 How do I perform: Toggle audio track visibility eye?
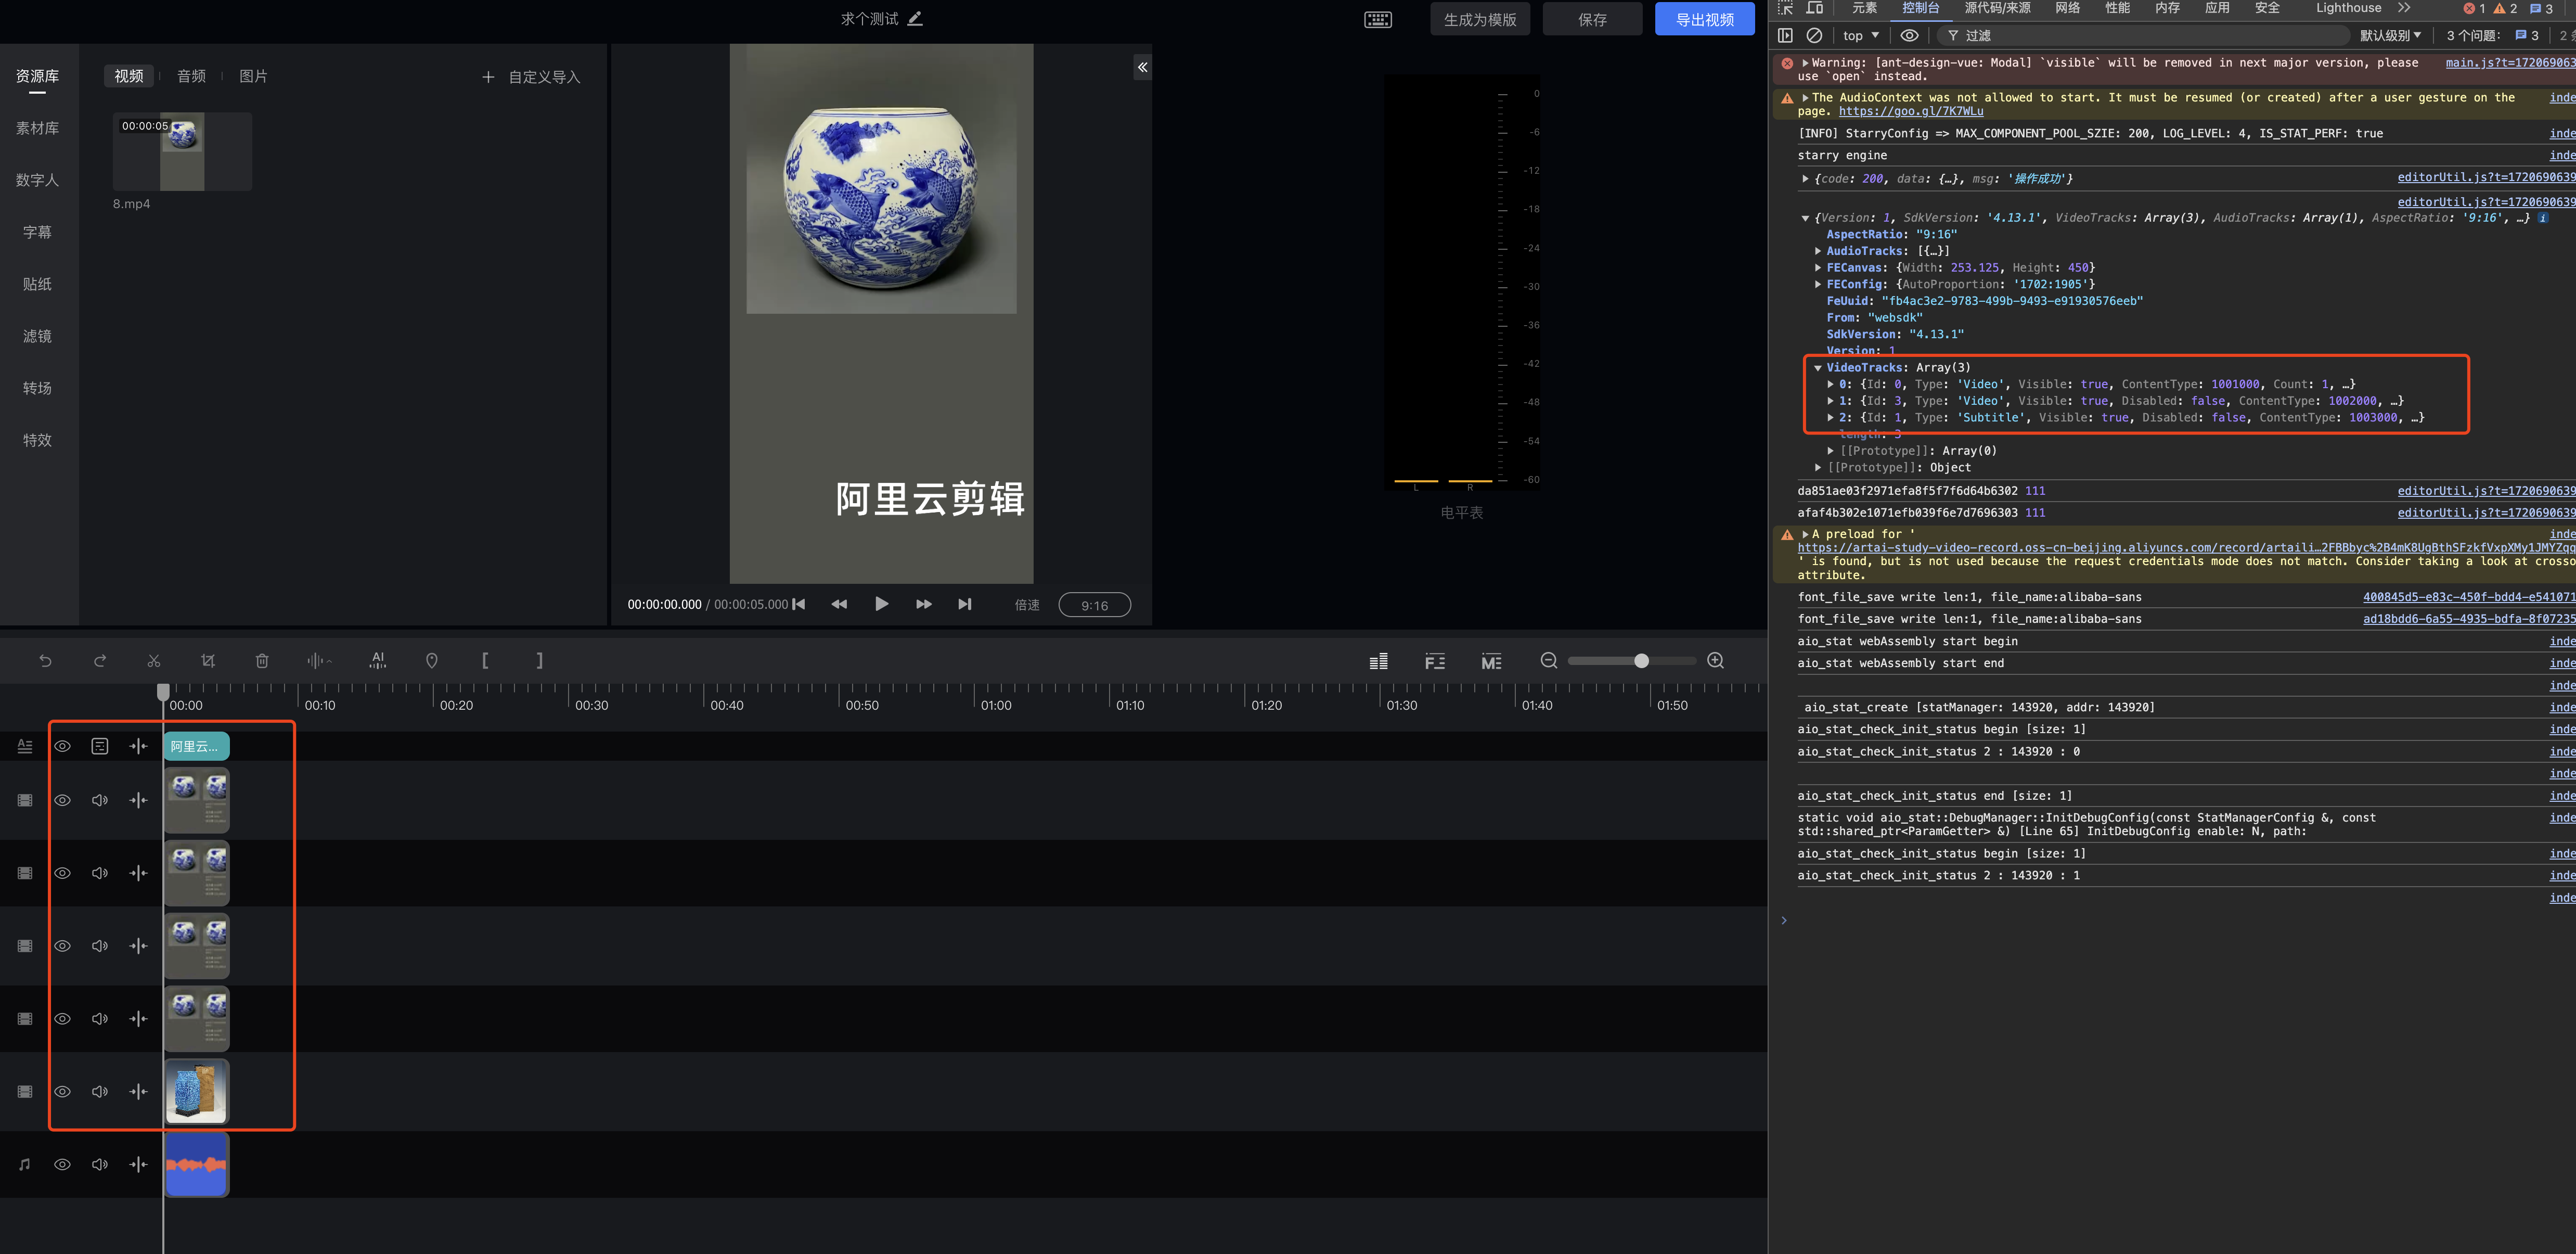click(x=62, y=1165)
